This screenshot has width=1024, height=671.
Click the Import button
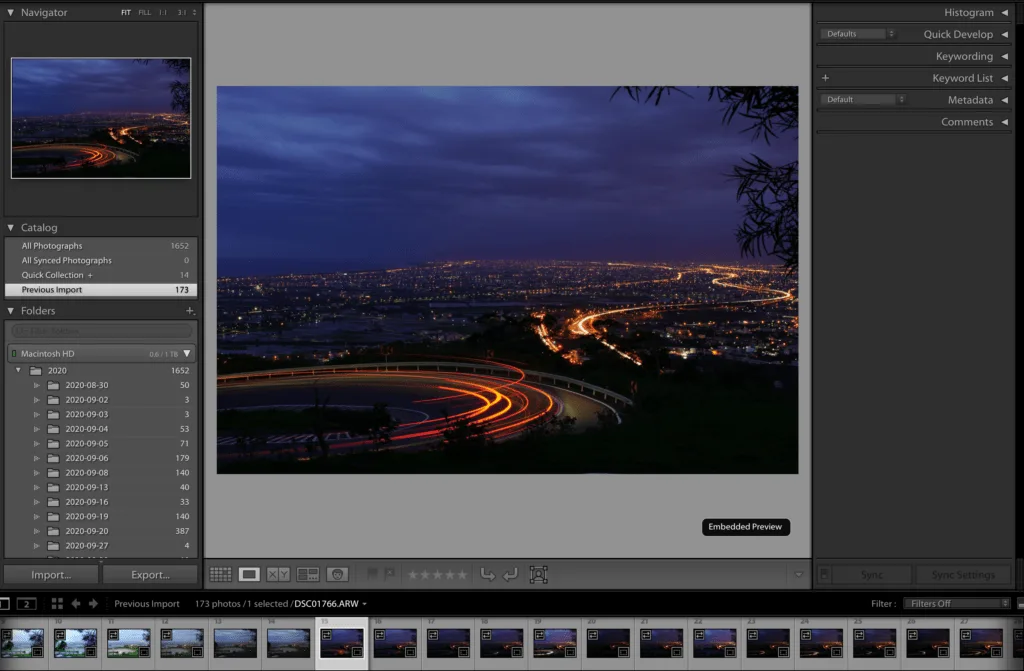pyautogui.click(x=51, y=575)
